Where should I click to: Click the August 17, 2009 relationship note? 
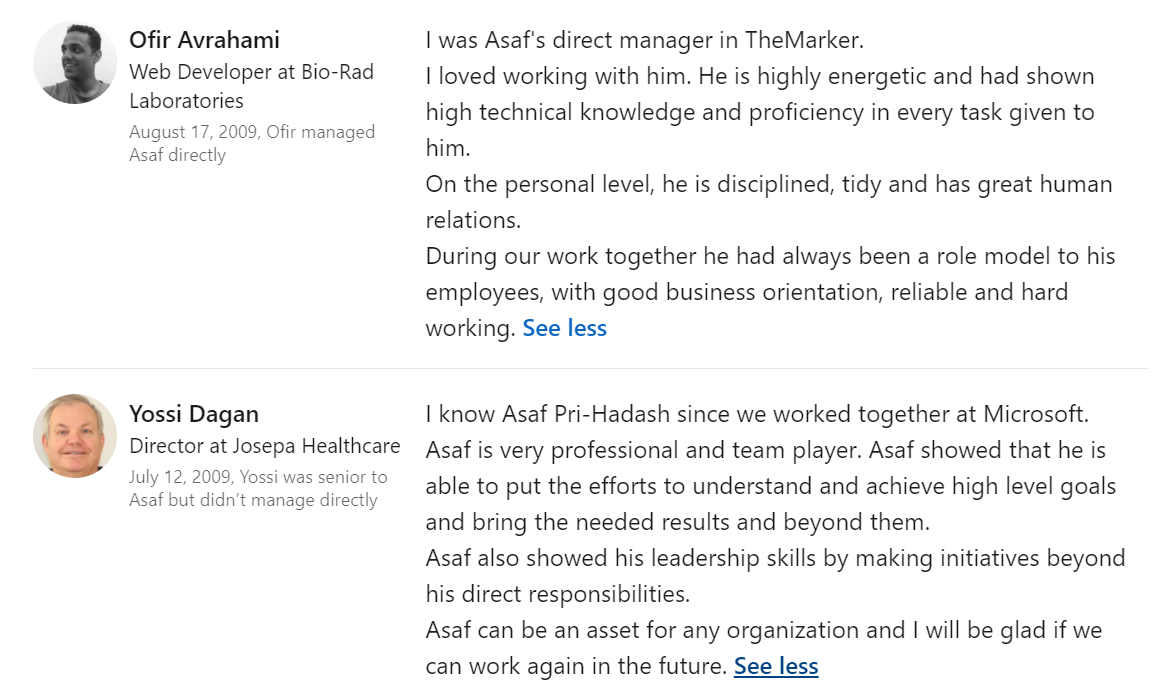(252, 143)
